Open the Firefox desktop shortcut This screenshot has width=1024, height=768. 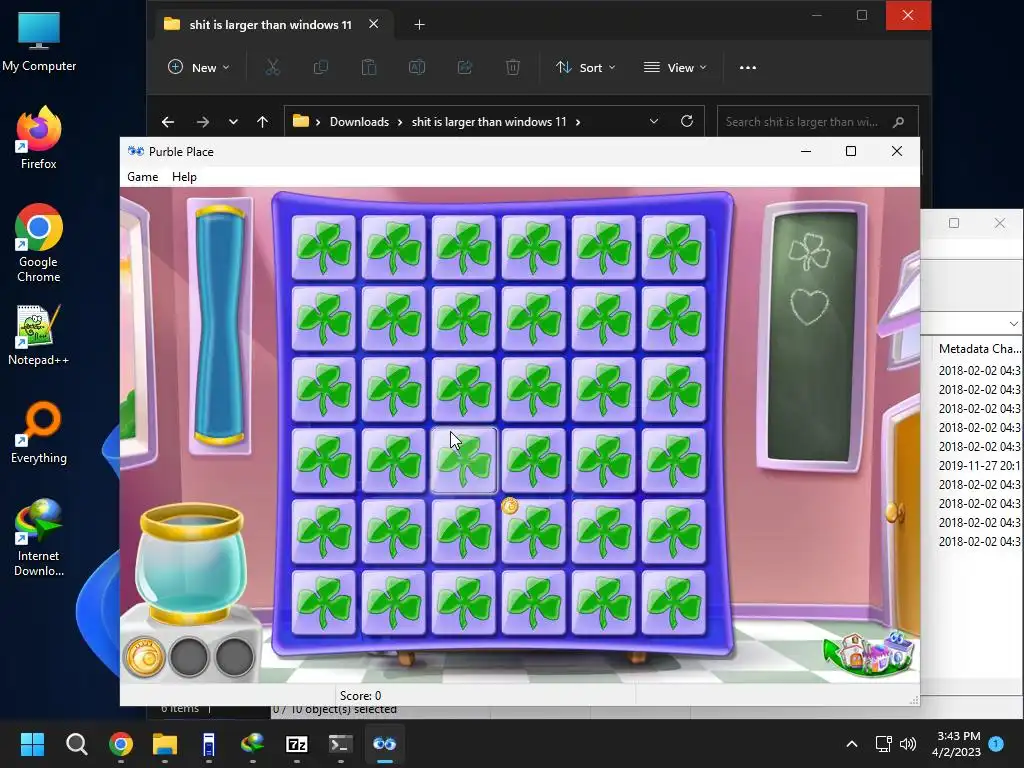pos(39,138)
